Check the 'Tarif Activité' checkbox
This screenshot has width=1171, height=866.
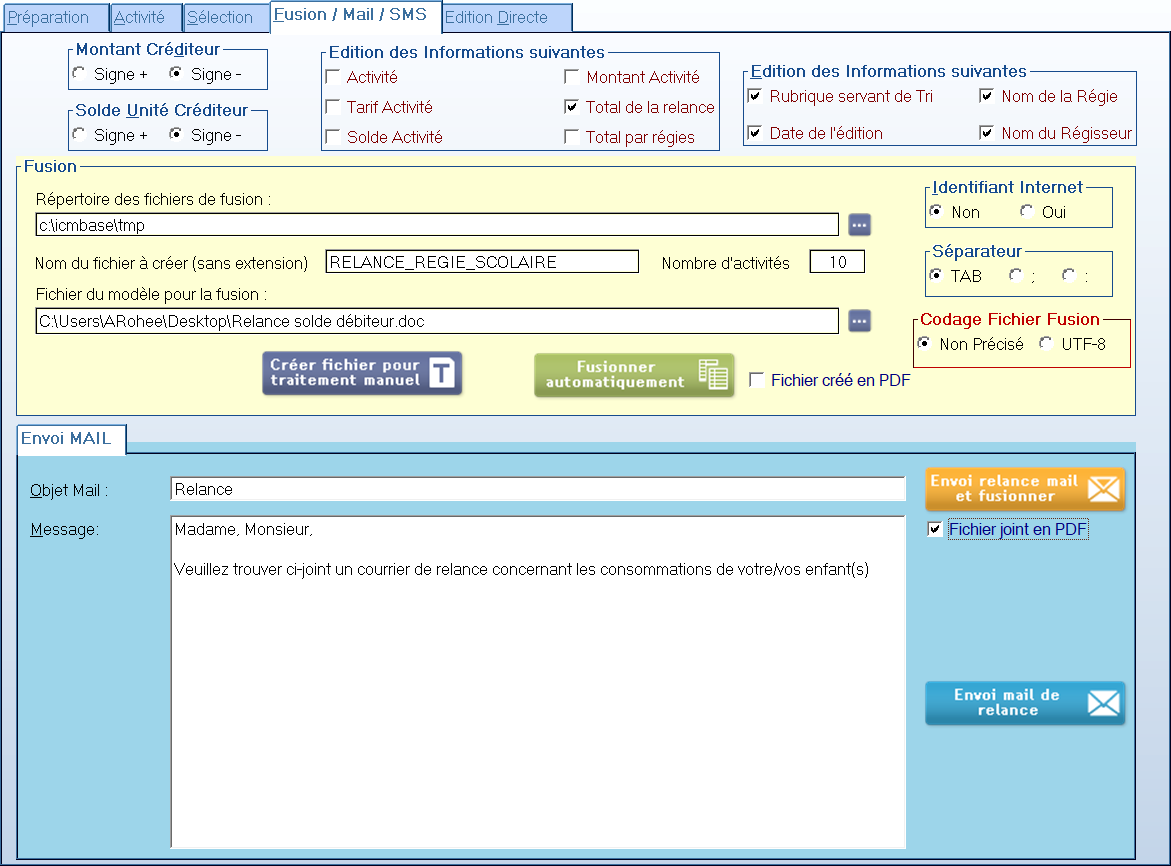pos(333,107)
